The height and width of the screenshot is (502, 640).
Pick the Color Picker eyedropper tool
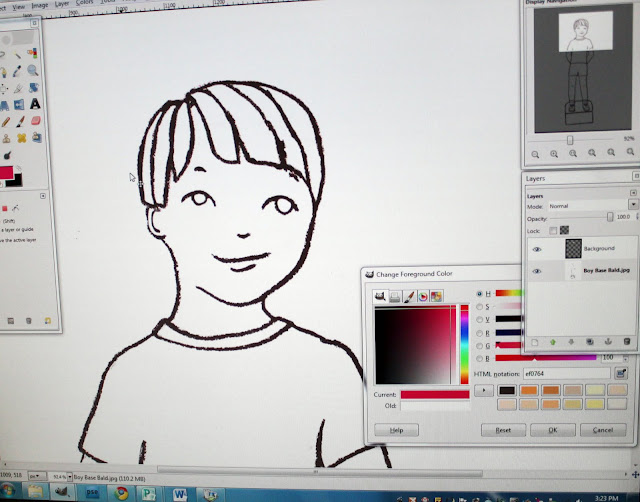tap(17, 71)
